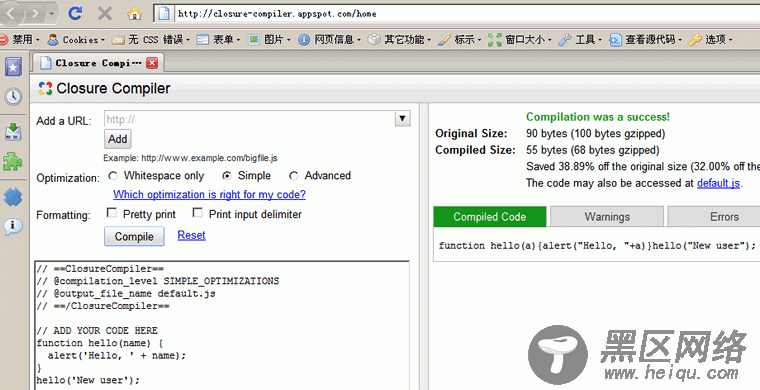The image size is (760, 390).
Task: Open the 网页信息 (Information) toolbar menu
Action: pyautogui.click(x=330, y=40)
